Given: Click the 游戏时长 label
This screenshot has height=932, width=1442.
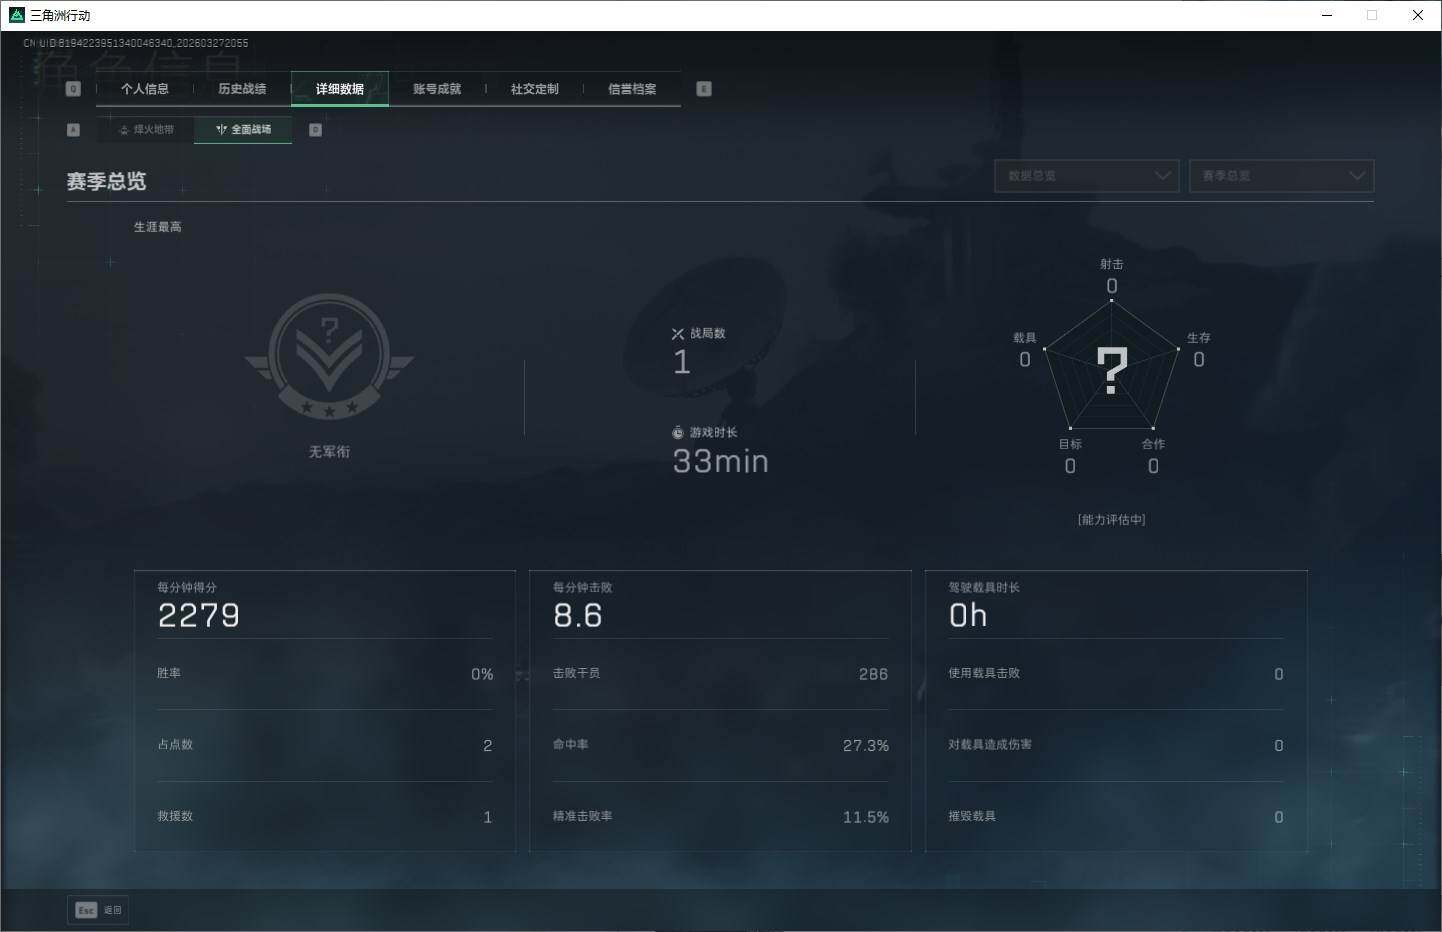Looking at the screenshot, I should (714, 433).
